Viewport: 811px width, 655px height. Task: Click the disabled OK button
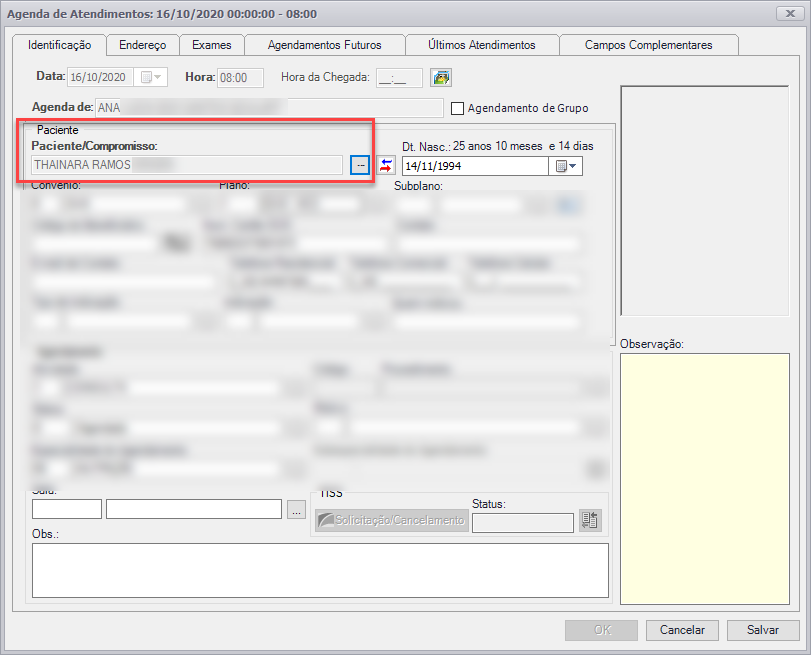[602, 630]
